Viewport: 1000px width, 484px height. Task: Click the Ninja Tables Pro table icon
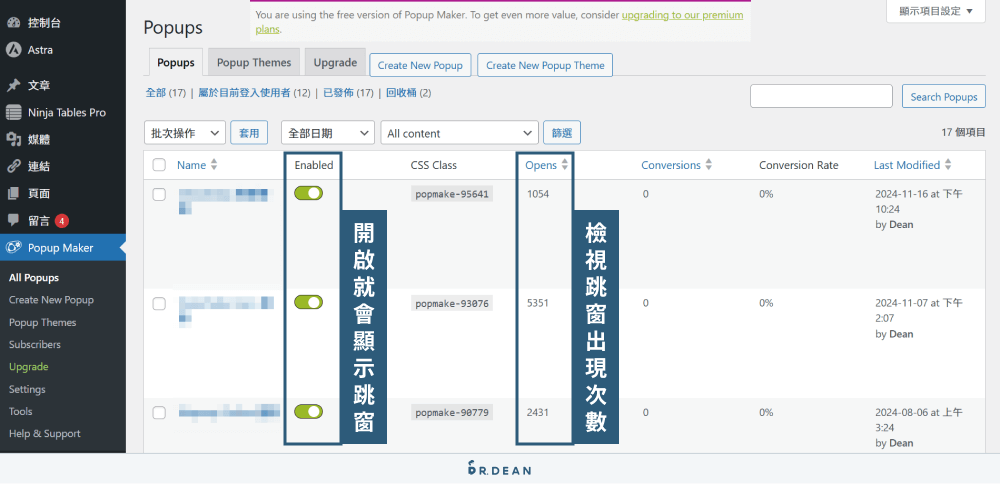click(13, 113)
